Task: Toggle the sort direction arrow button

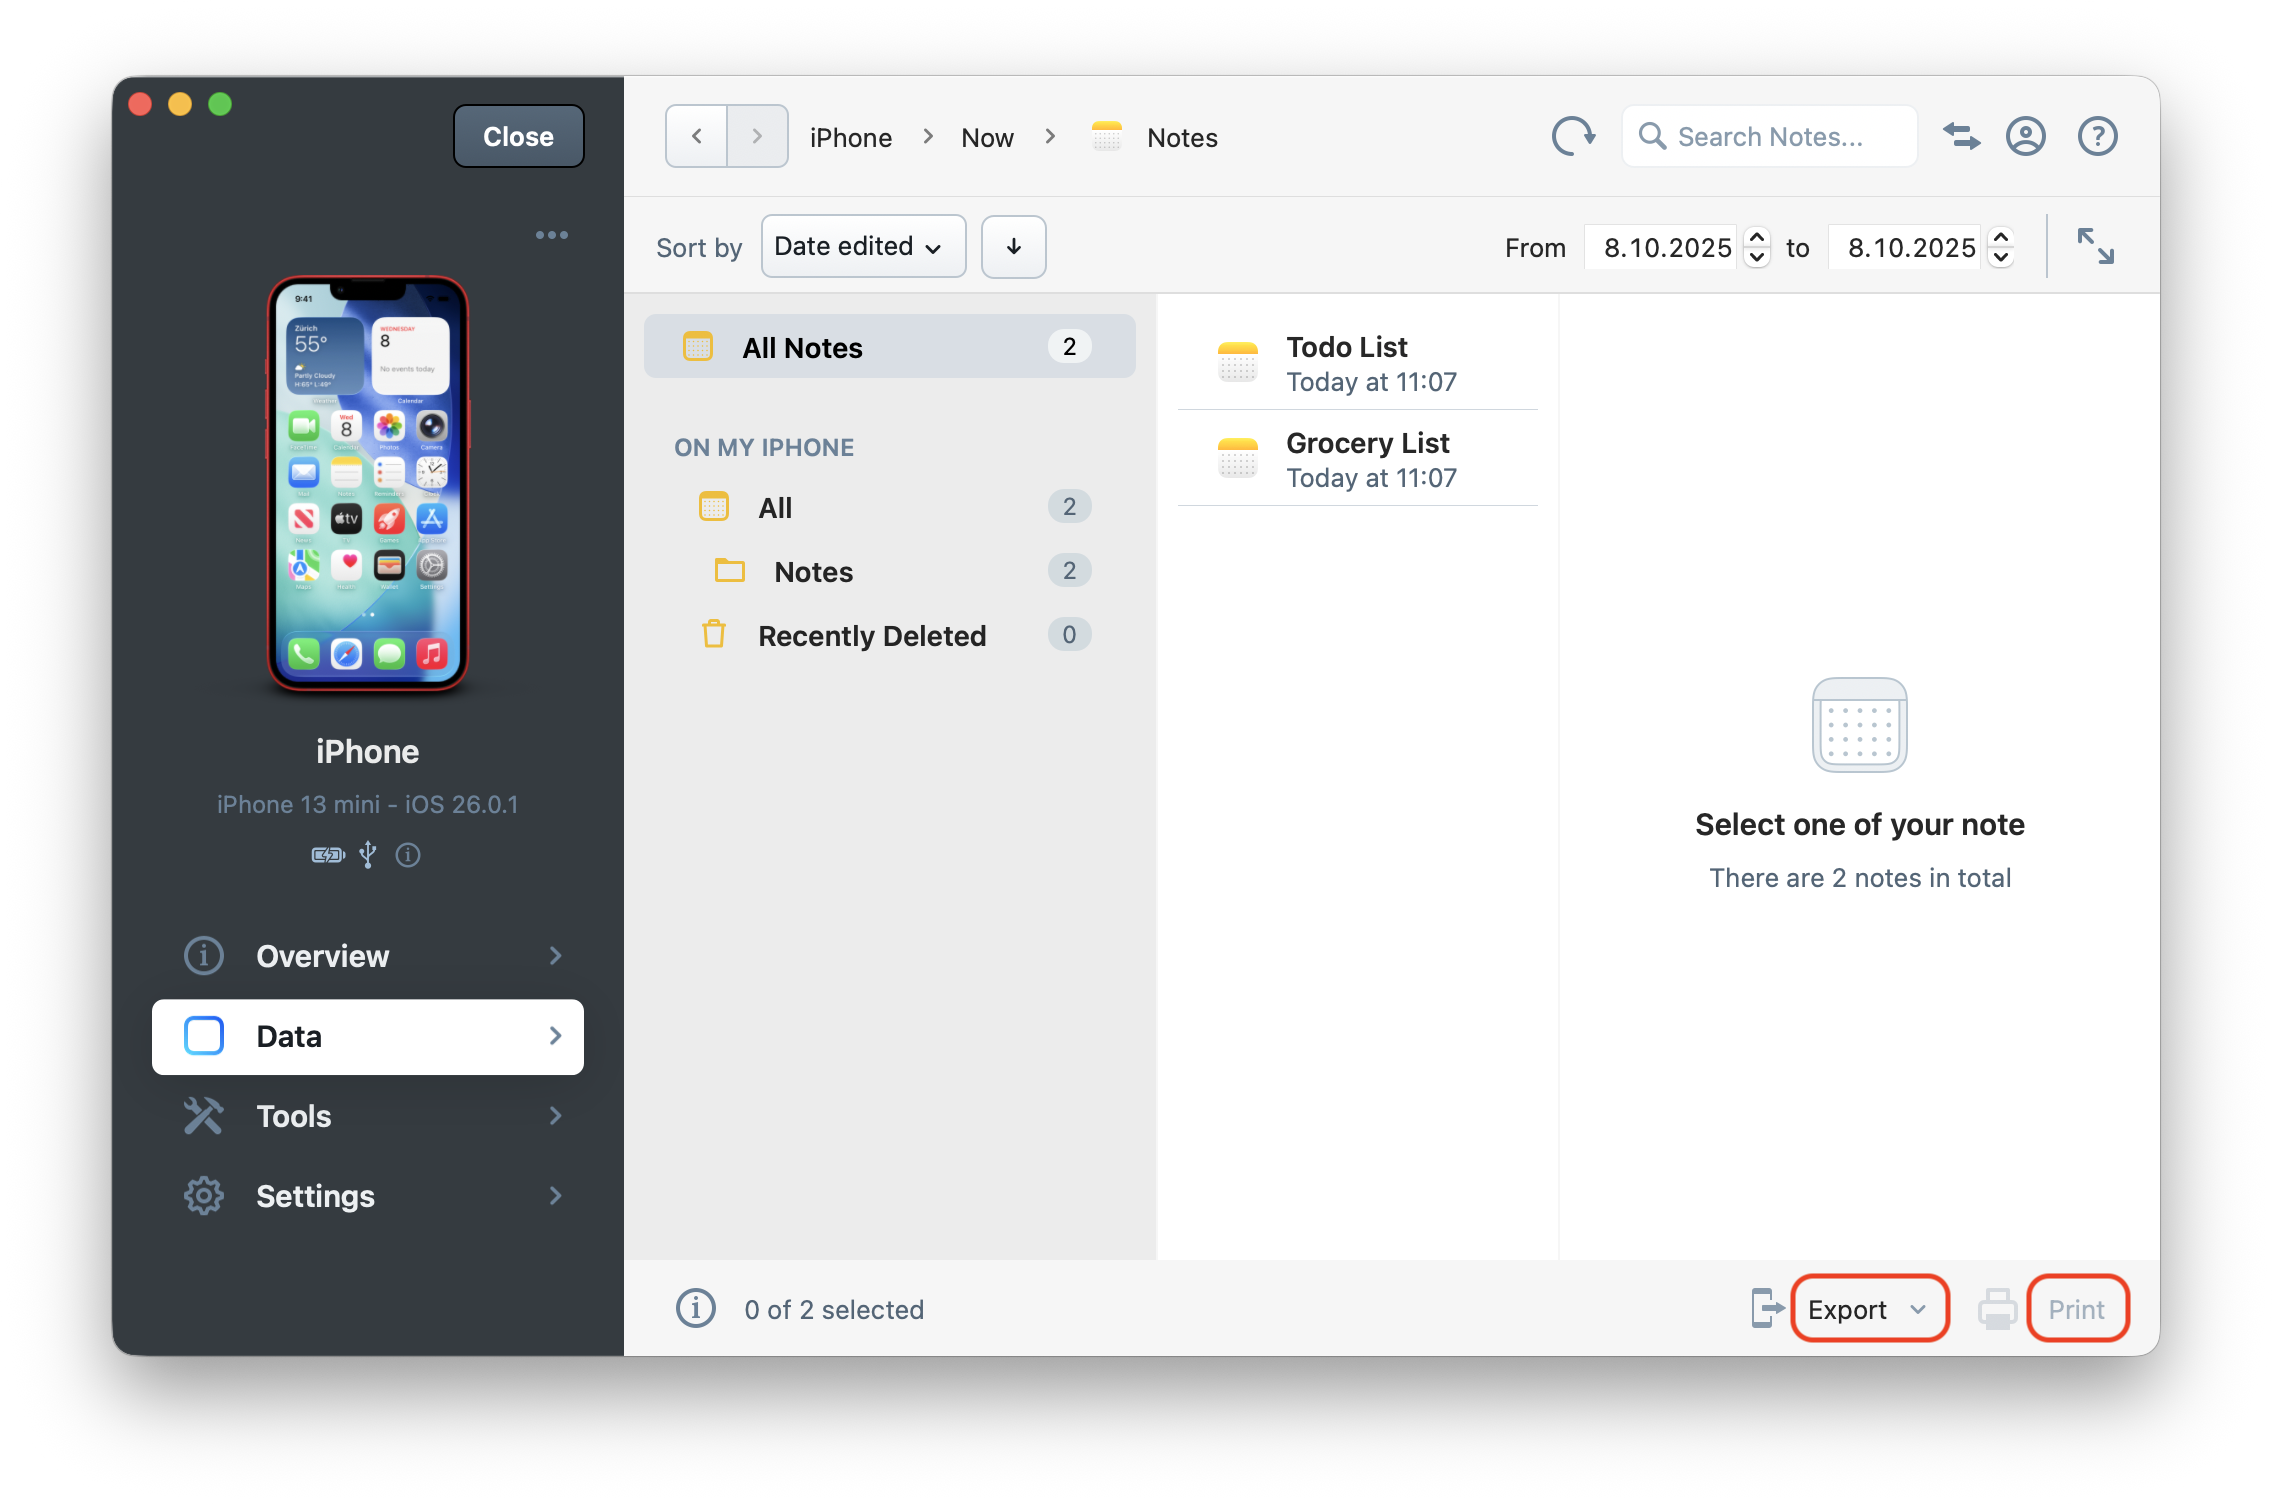Action: point(1013,247)
